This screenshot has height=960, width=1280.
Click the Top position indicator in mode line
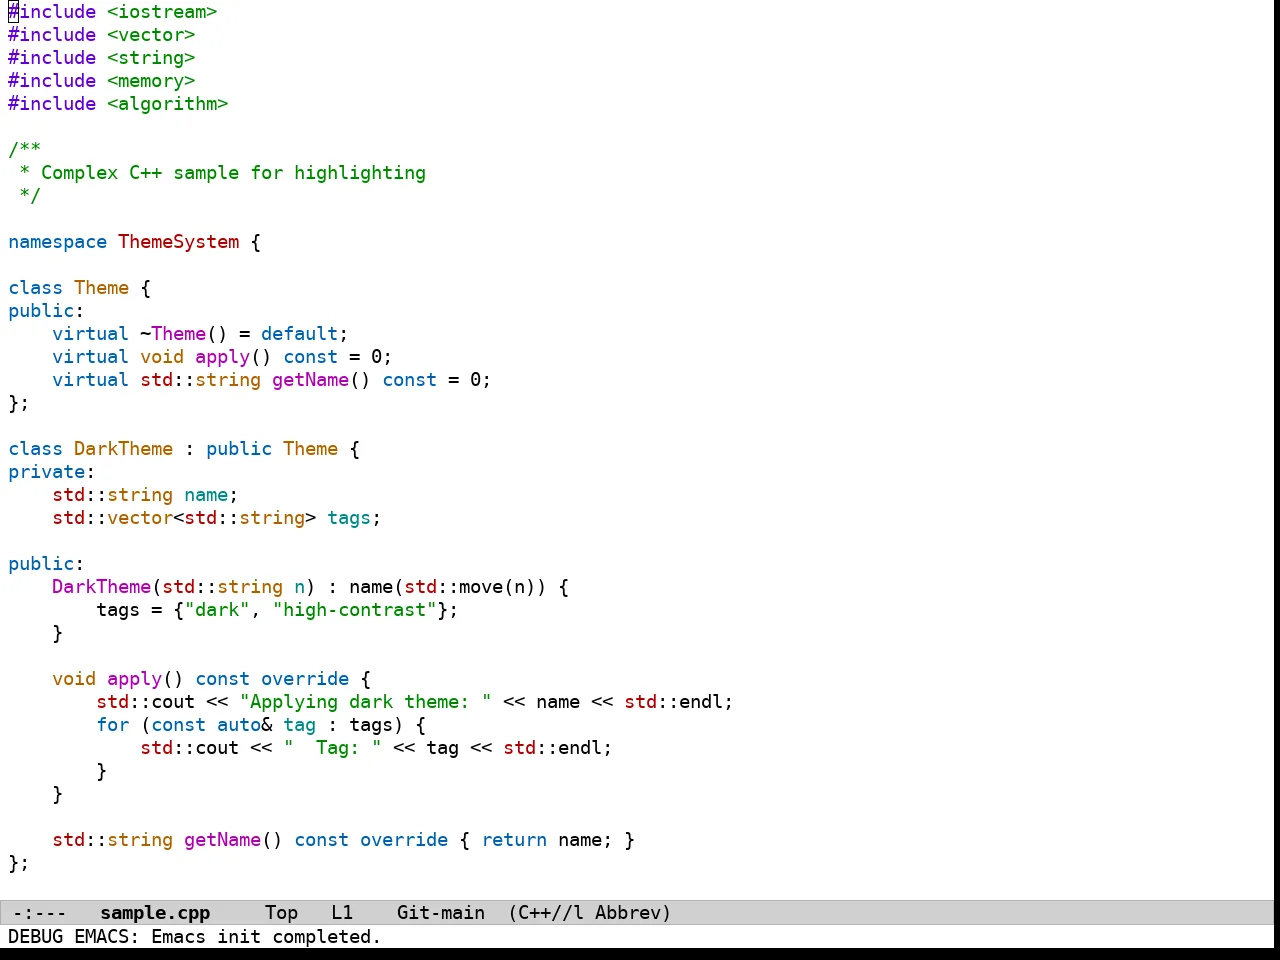pos(281,913)
